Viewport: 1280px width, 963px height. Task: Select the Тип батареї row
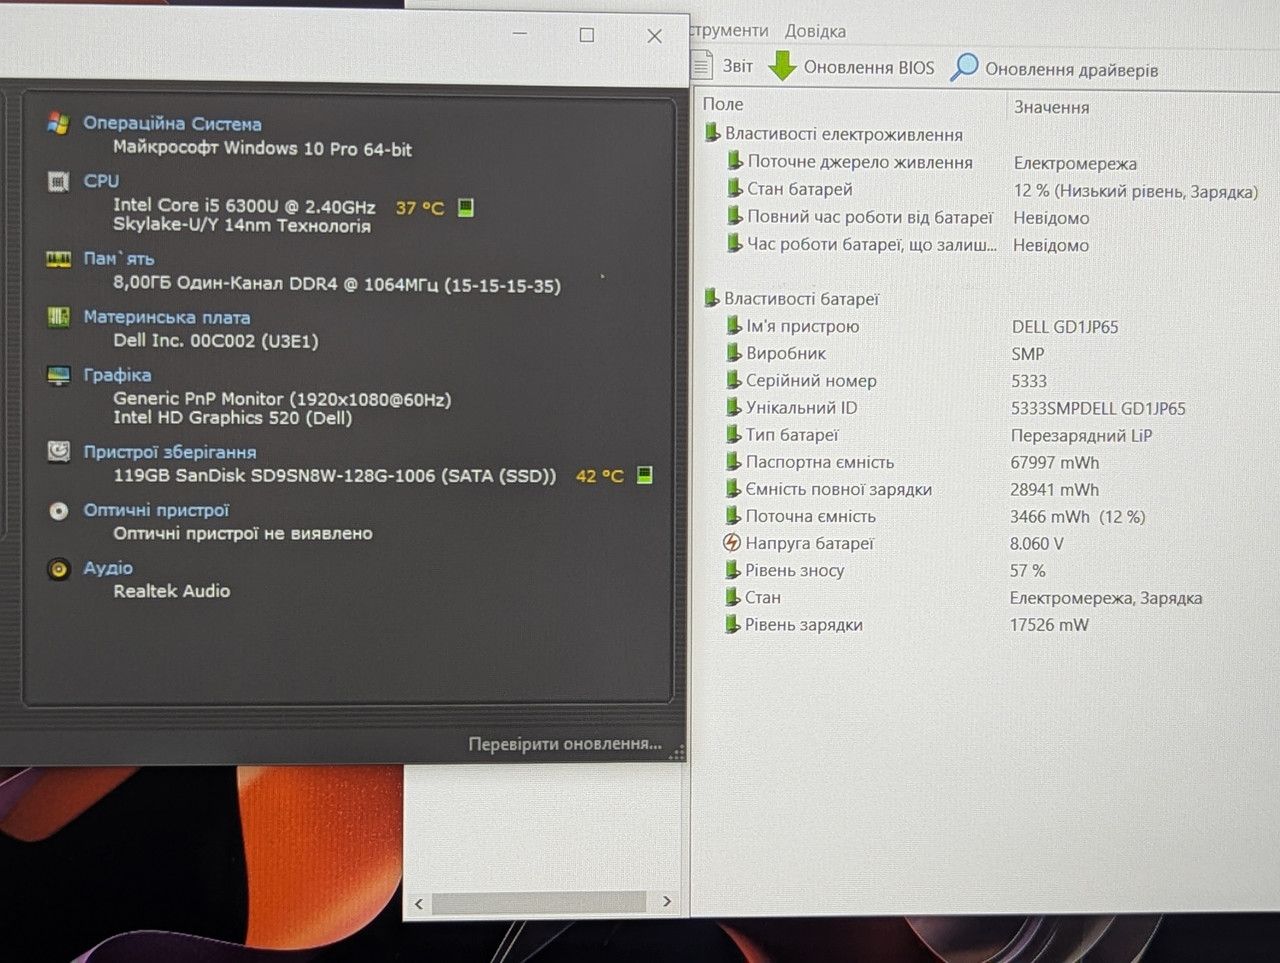[937, 435]
